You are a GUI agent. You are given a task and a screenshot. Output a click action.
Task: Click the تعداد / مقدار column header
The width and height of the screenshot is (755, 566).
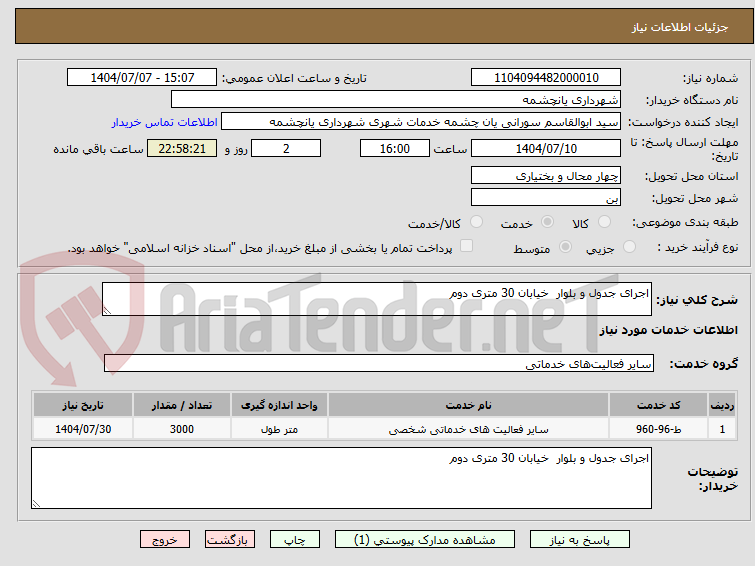(x=182, y=405)
